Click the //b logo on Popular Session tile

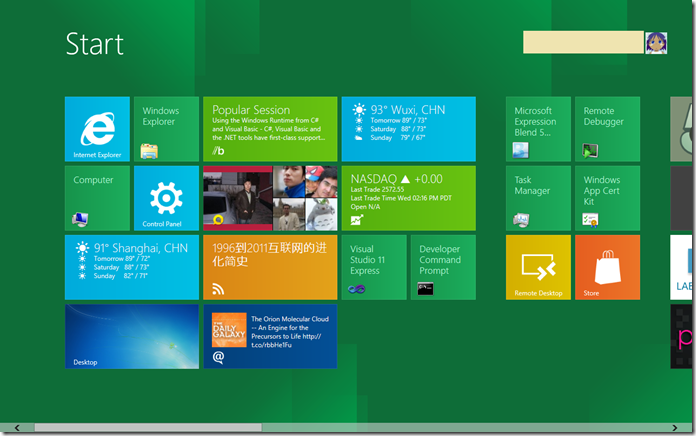pos(218,151)
